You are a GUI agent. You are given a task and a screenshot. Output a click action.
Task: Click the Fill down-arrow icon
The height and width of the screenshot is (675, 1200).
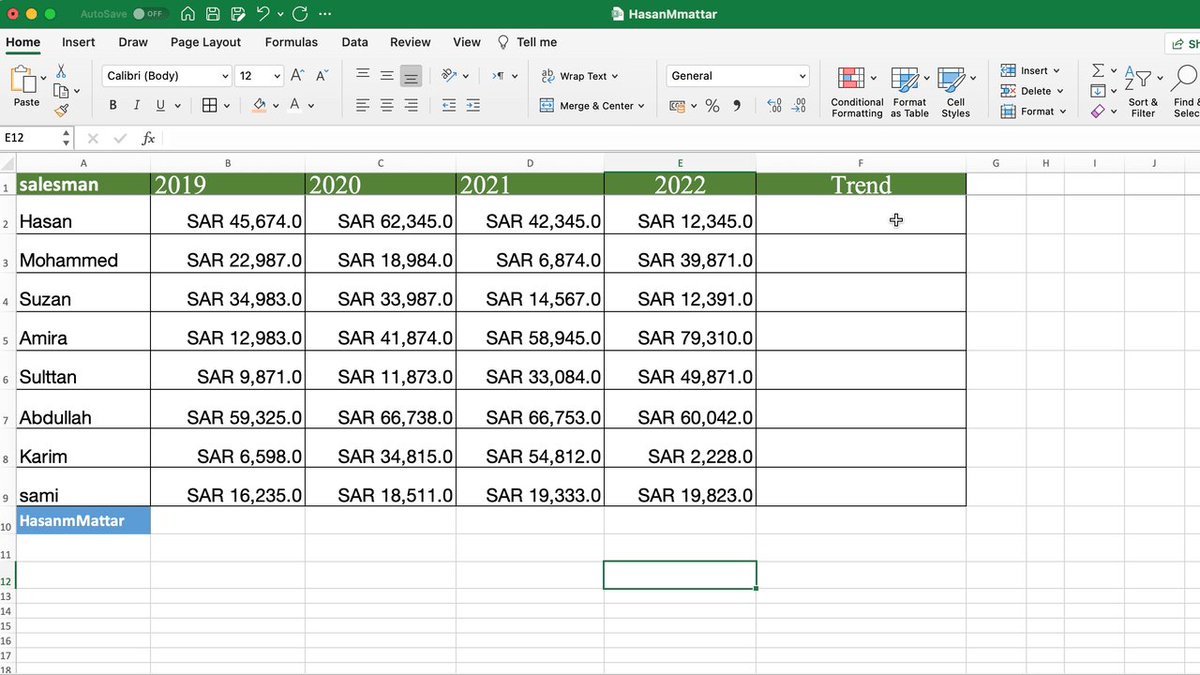1097,91
